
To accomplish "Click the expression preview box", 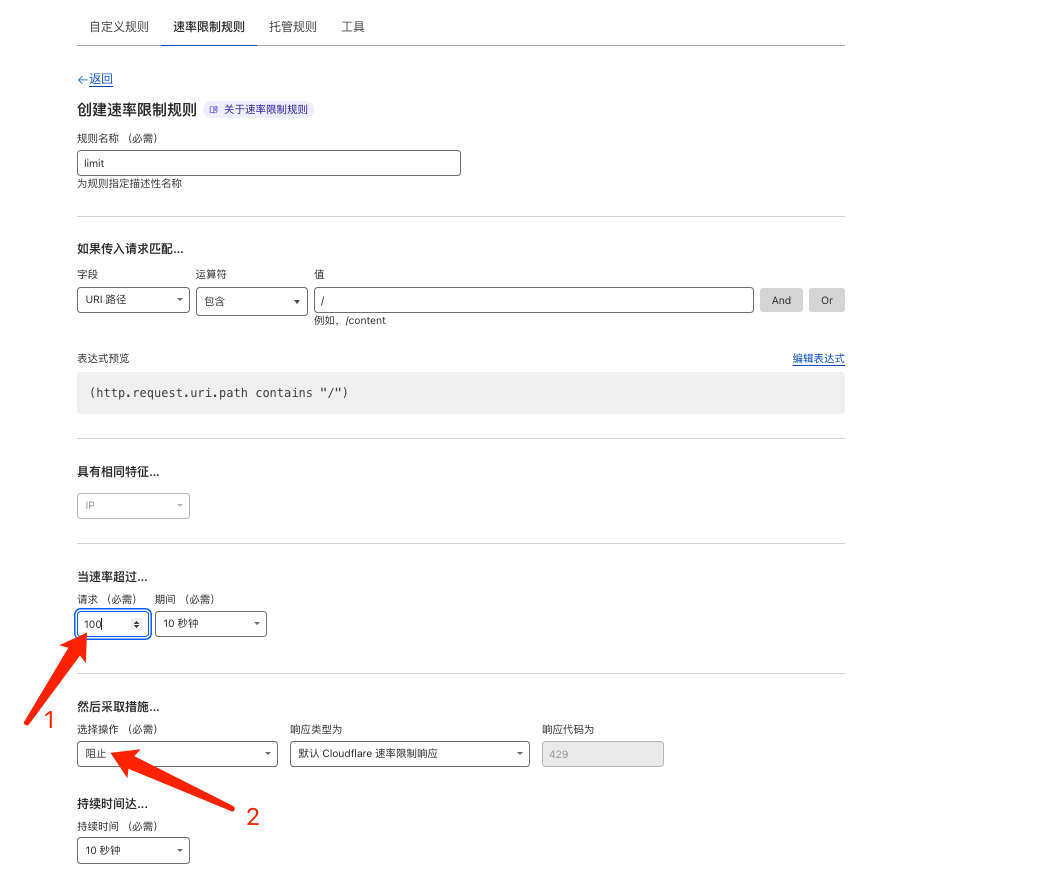I will pos(460,393).
